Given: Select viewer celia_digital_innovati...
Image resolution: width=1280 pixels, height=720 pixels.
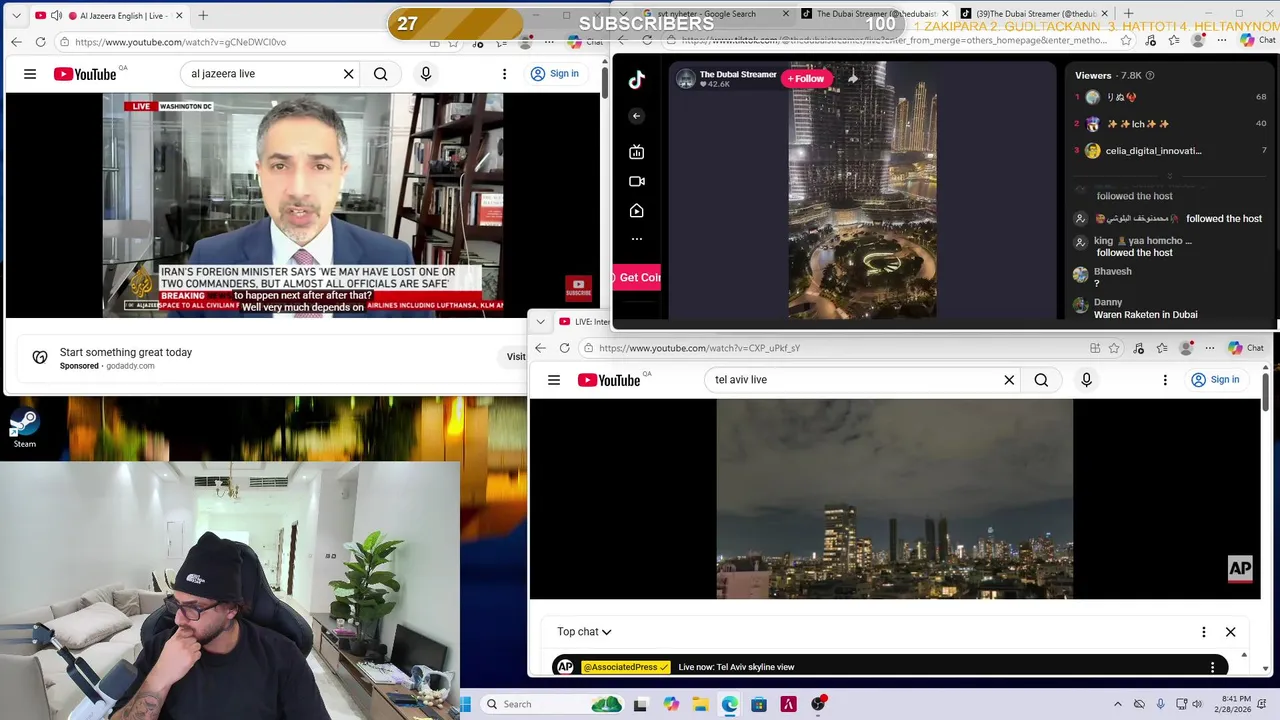Looking at the screenshot, I should (1153, 151).
